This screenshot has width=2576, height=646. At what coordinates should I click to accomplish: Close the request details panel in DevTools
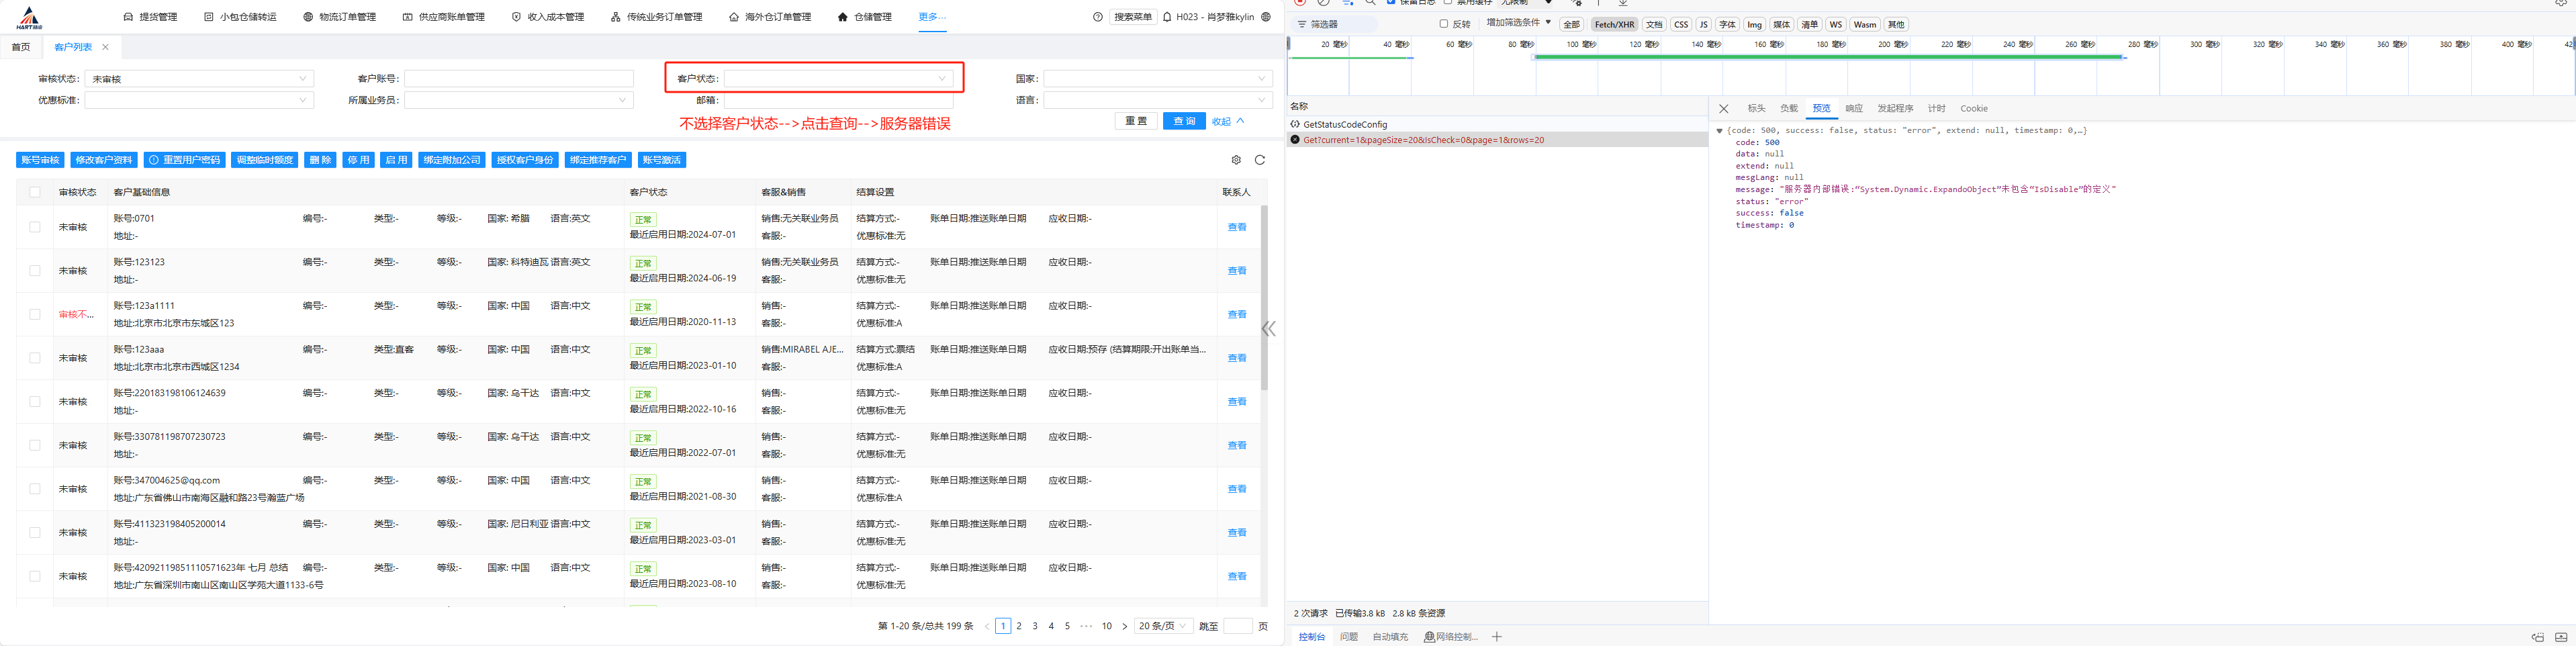tap(1723, 109)
